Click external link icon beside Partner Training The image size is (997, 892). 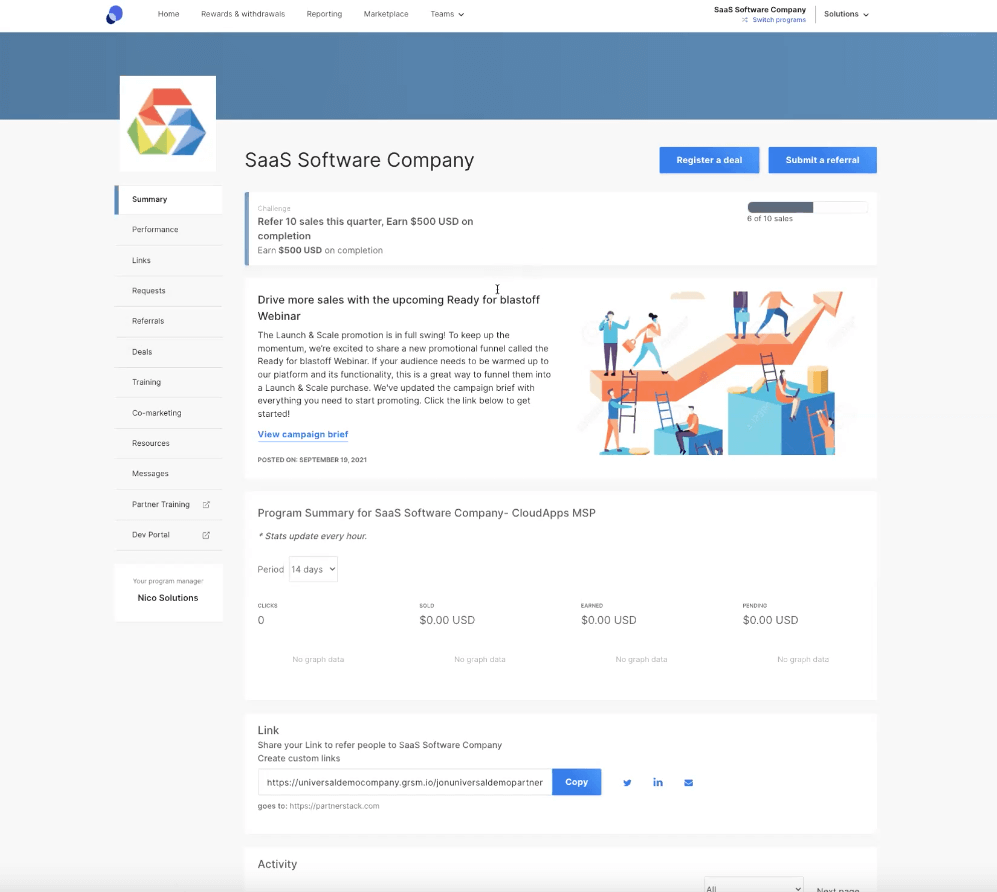[206, 504]
